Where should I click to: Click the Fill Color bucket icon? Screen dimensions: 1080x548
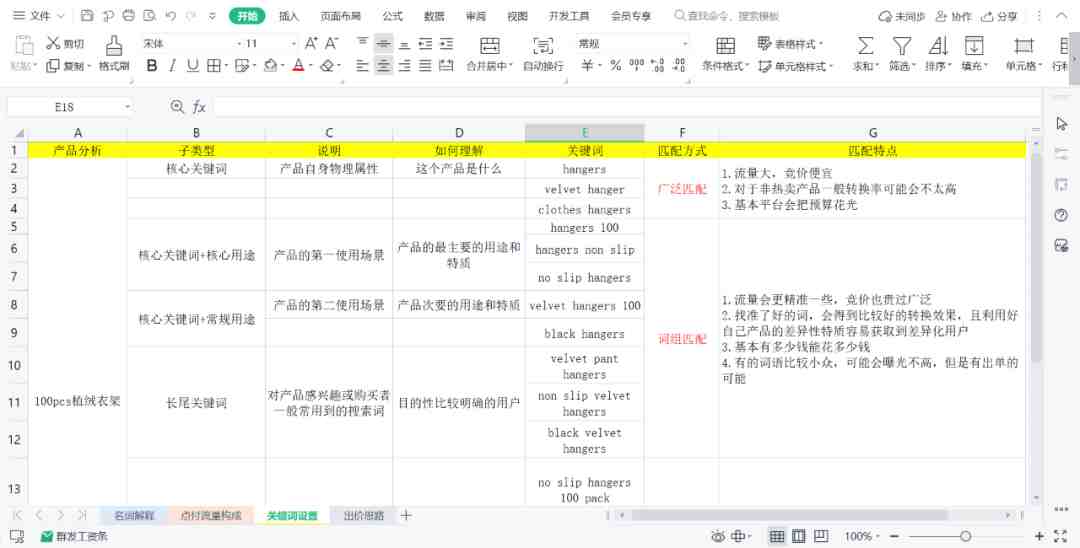pyautogui.click(x=271, y=65)
